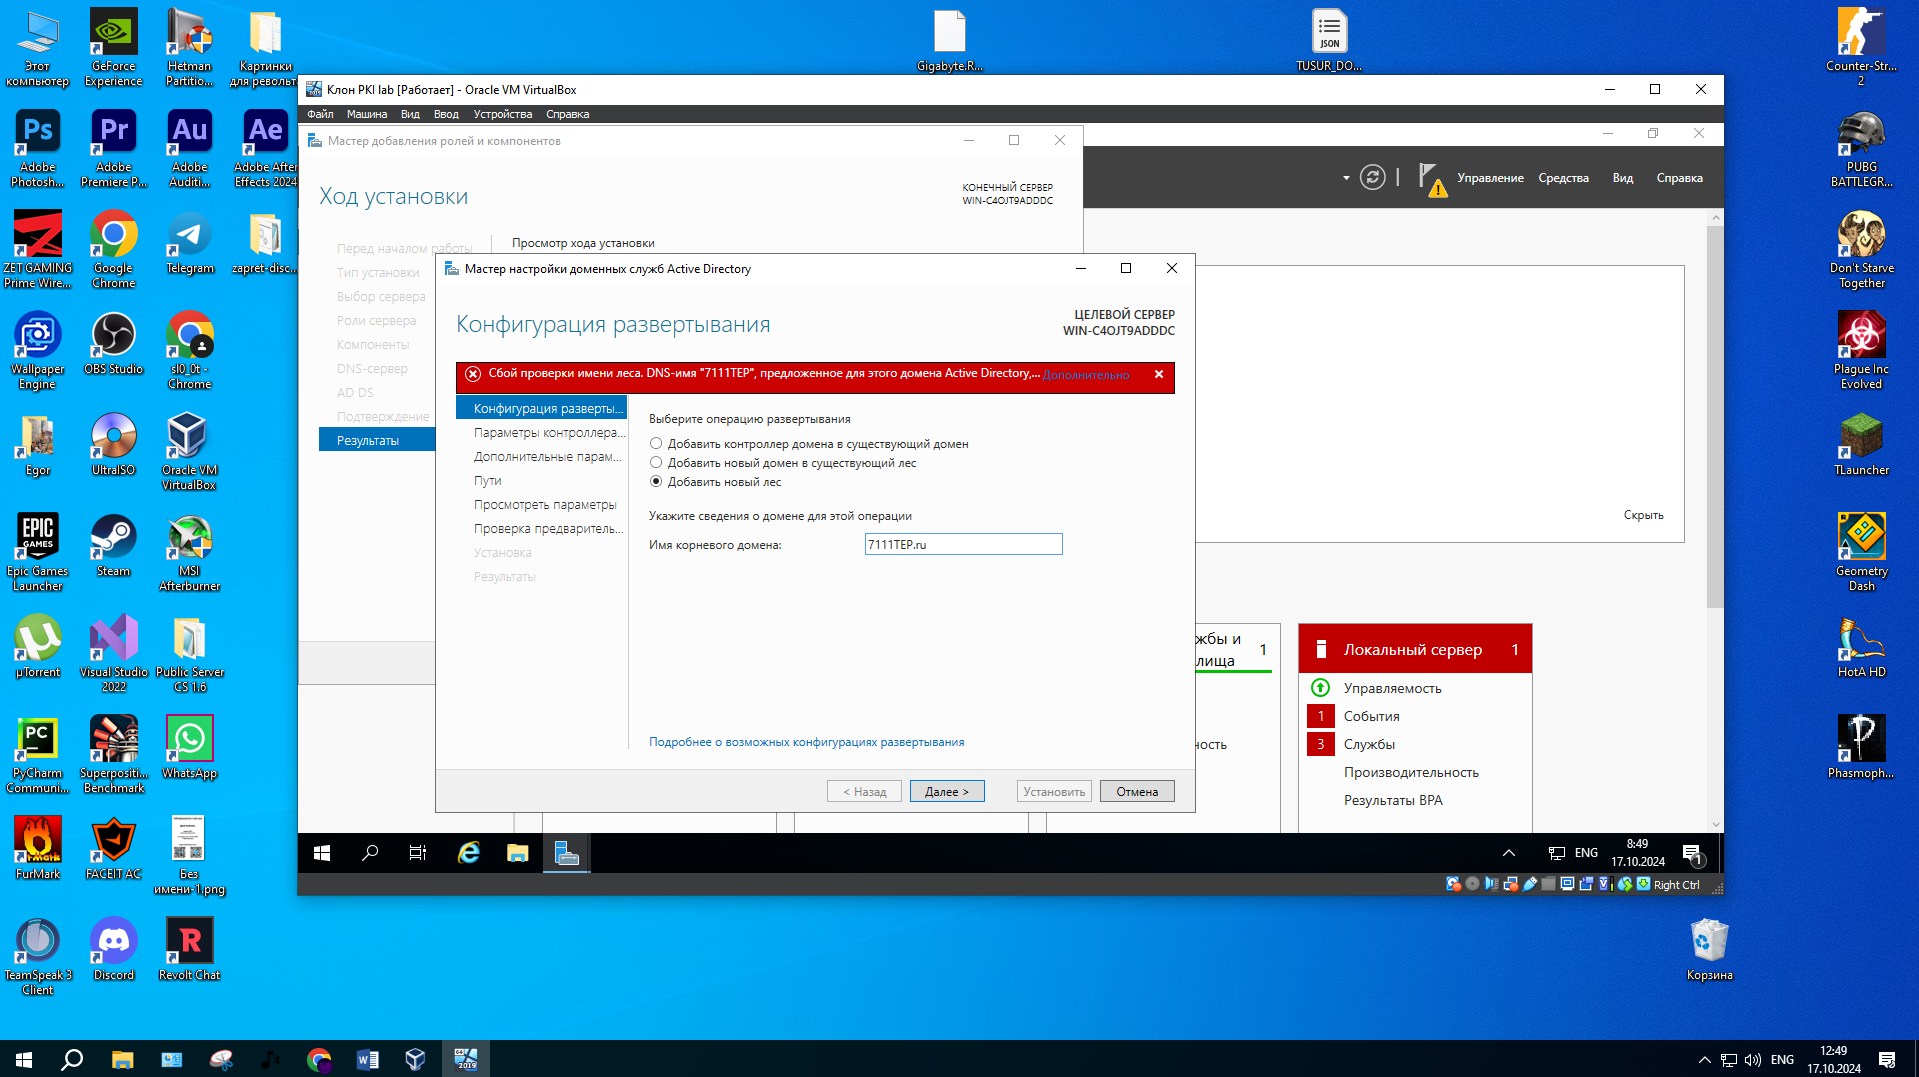Click the 'Далее >' button
The image size is (1919, 1077).
947,792
